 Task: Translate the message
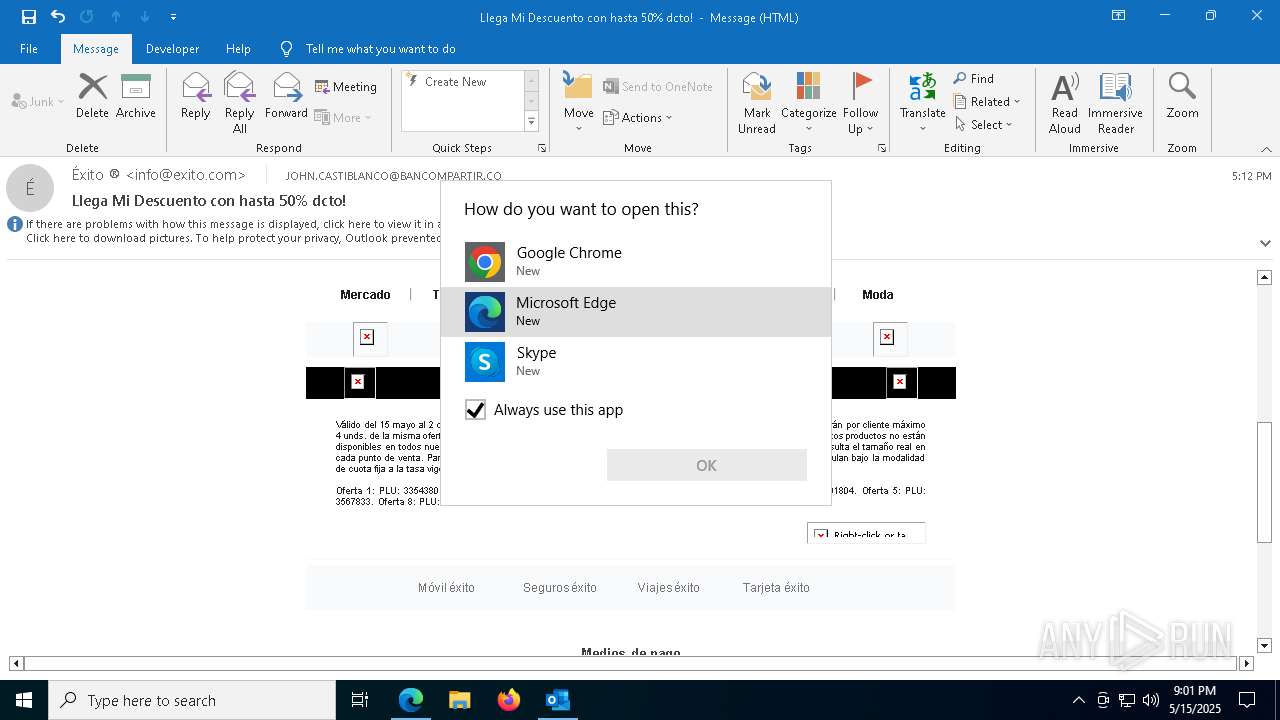(x=922, y=102)
